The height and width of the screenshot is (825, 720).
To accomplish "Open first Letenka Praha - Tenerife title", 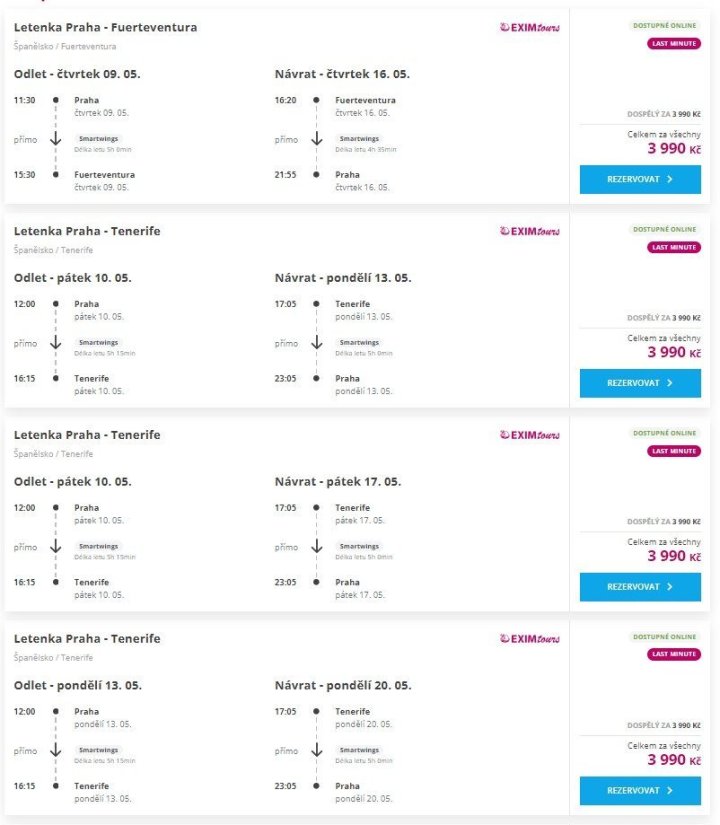I will (x=87, y=231).
